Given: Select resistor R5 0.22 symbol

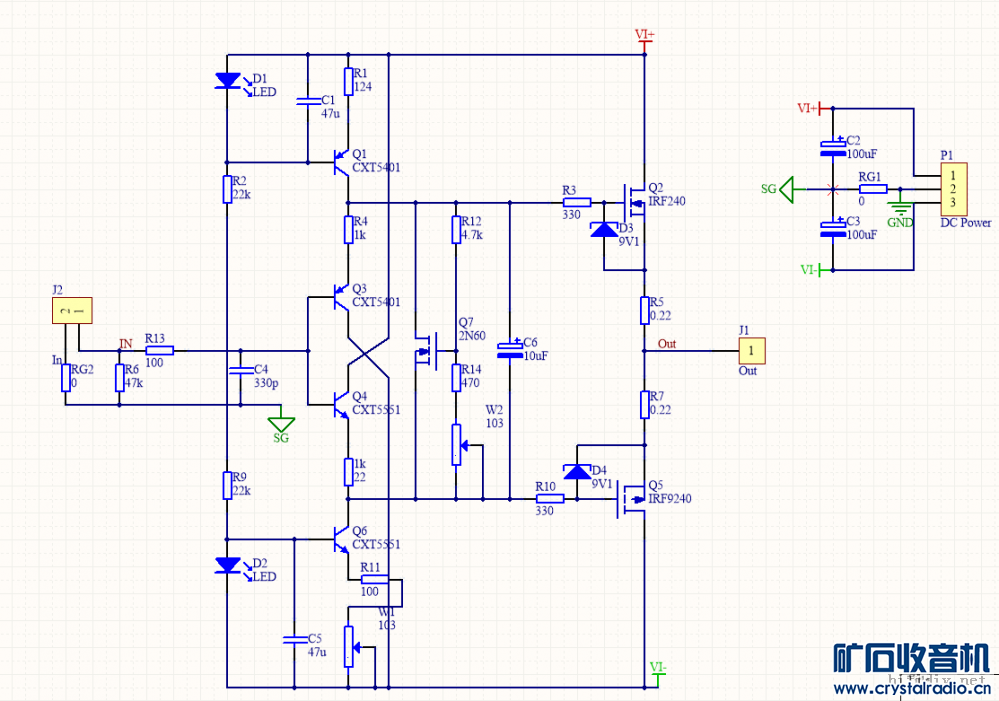Looking at the screenshot, I should (x=645, y=310).
